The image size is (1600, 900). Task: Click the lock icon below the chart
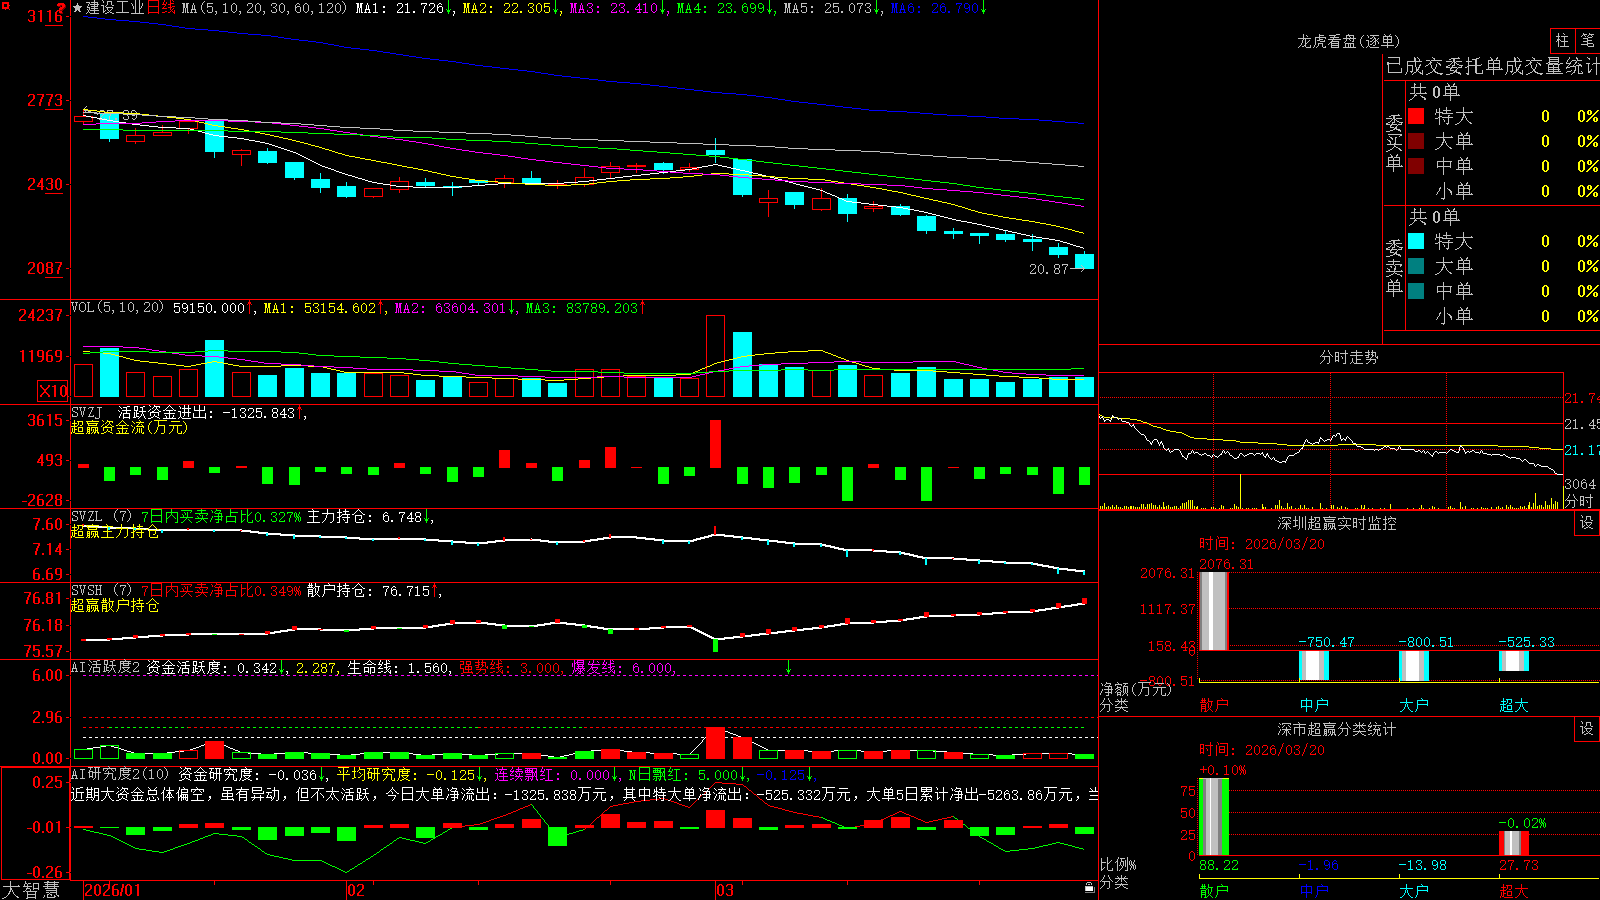point(1089,888)
